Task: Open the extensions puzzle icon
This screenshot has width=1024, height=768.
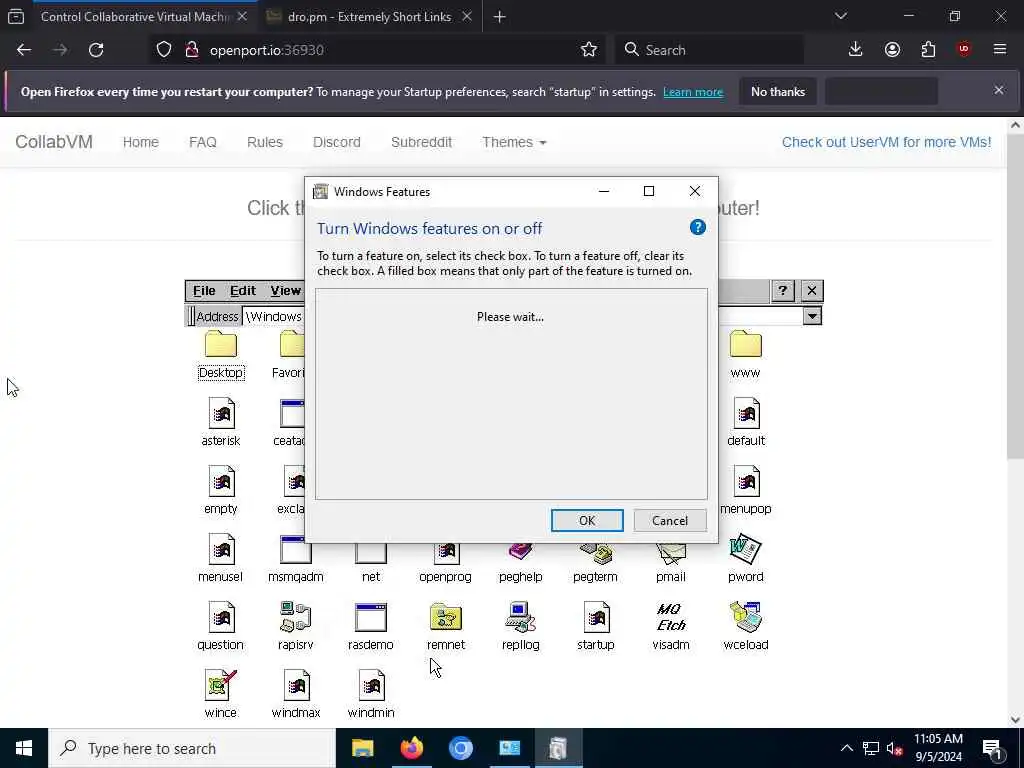Action: coord(928,50)
